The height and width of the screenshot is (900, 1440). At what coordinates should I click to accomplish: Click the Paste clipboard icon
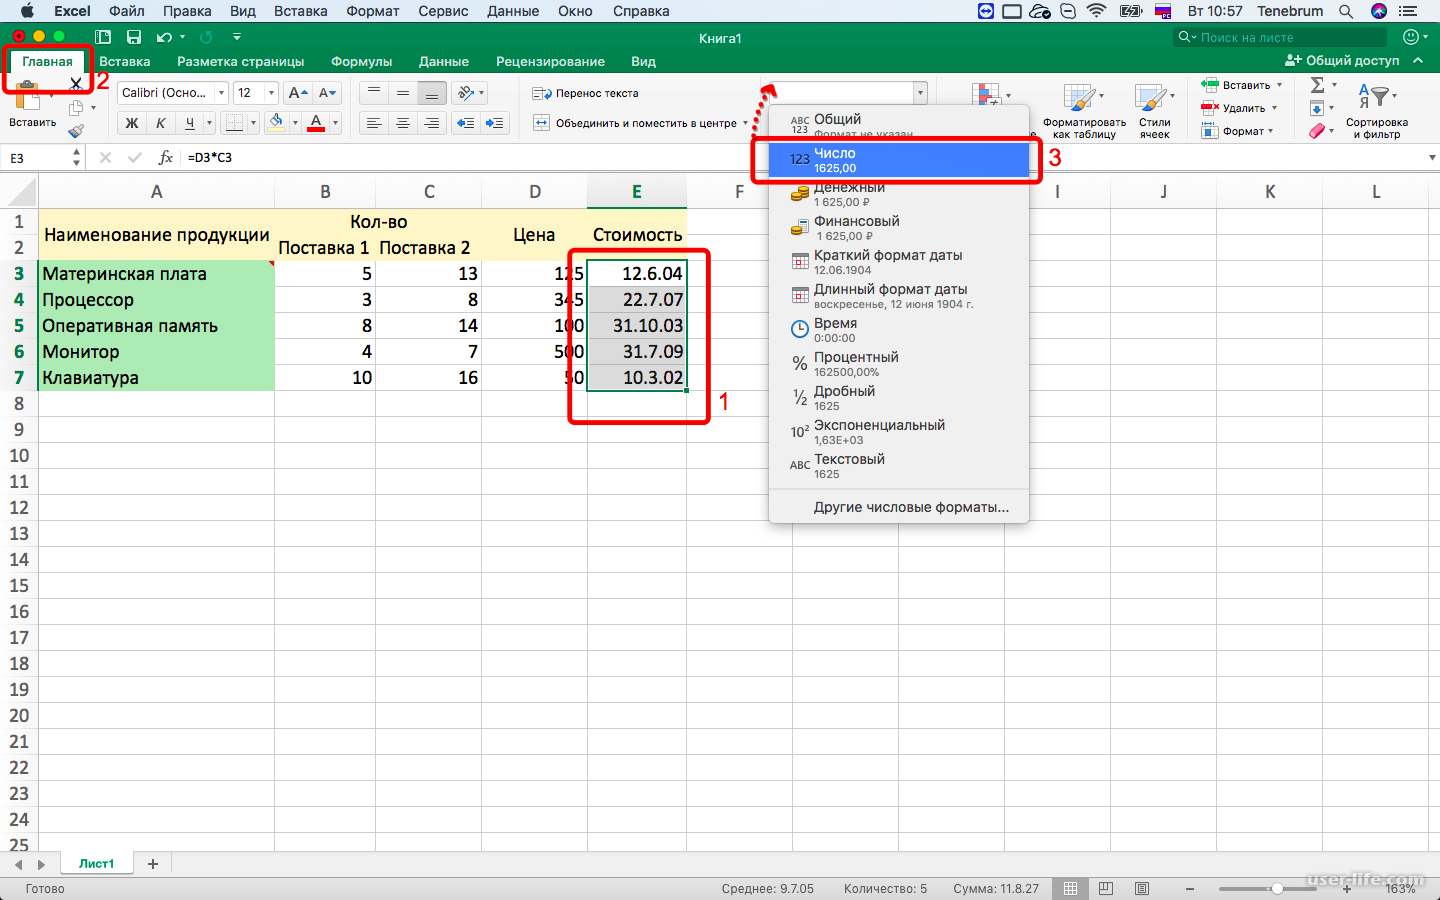pos(28,98)
